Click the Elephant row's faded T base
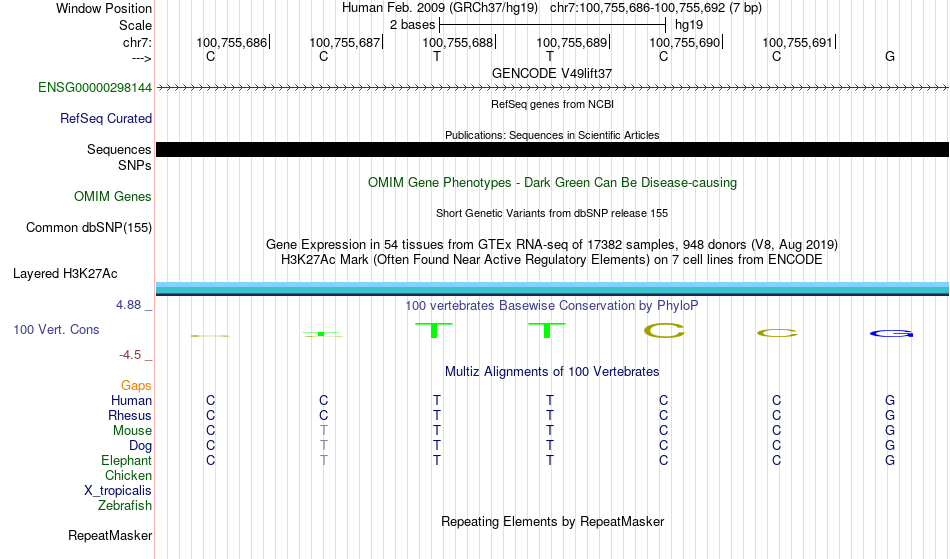 coord(324,461)
